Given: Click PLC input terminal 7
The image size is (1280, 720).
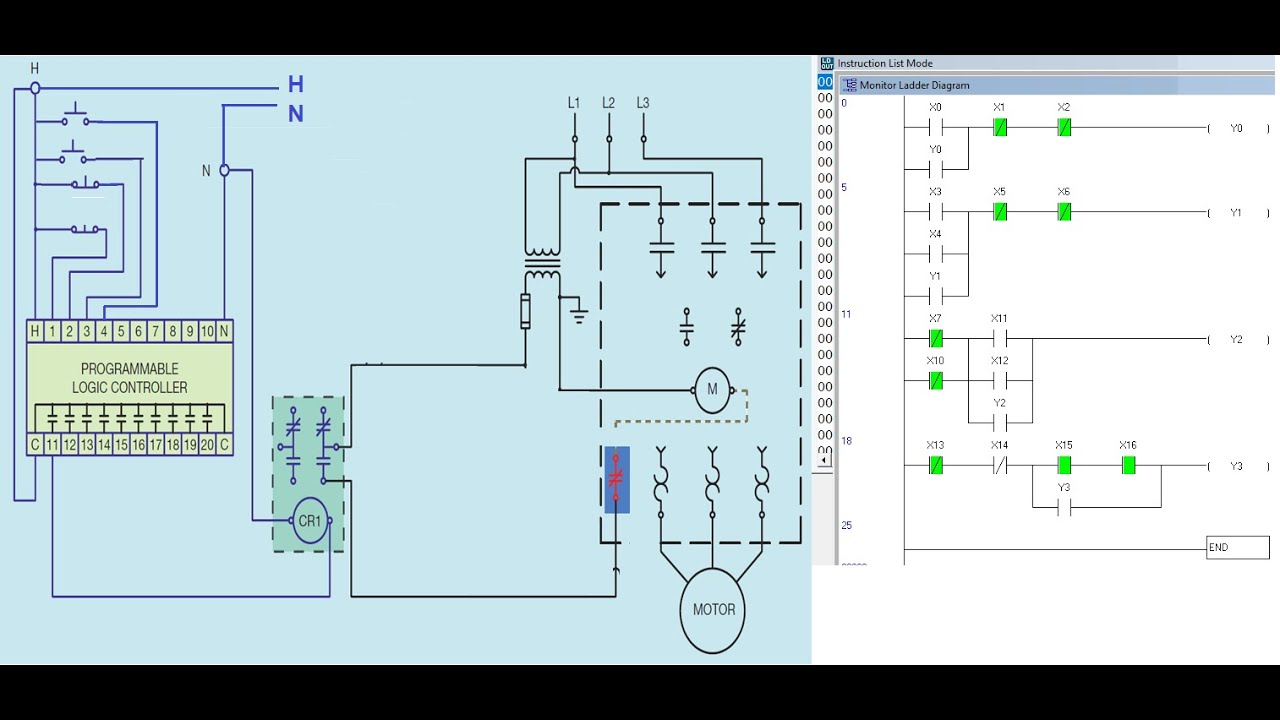Looking at the screenshot, I should 155,331.
